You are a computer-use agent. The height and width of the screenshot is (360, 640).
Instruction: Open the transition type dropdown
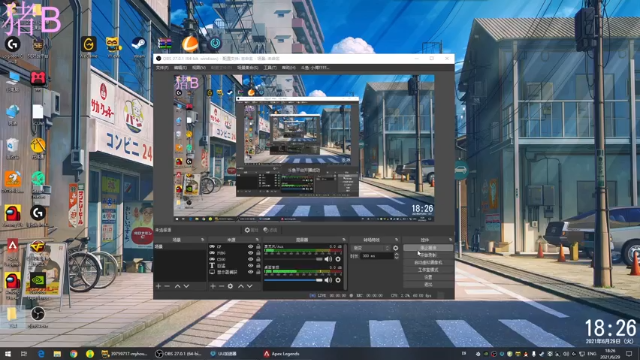pos(371,248)
